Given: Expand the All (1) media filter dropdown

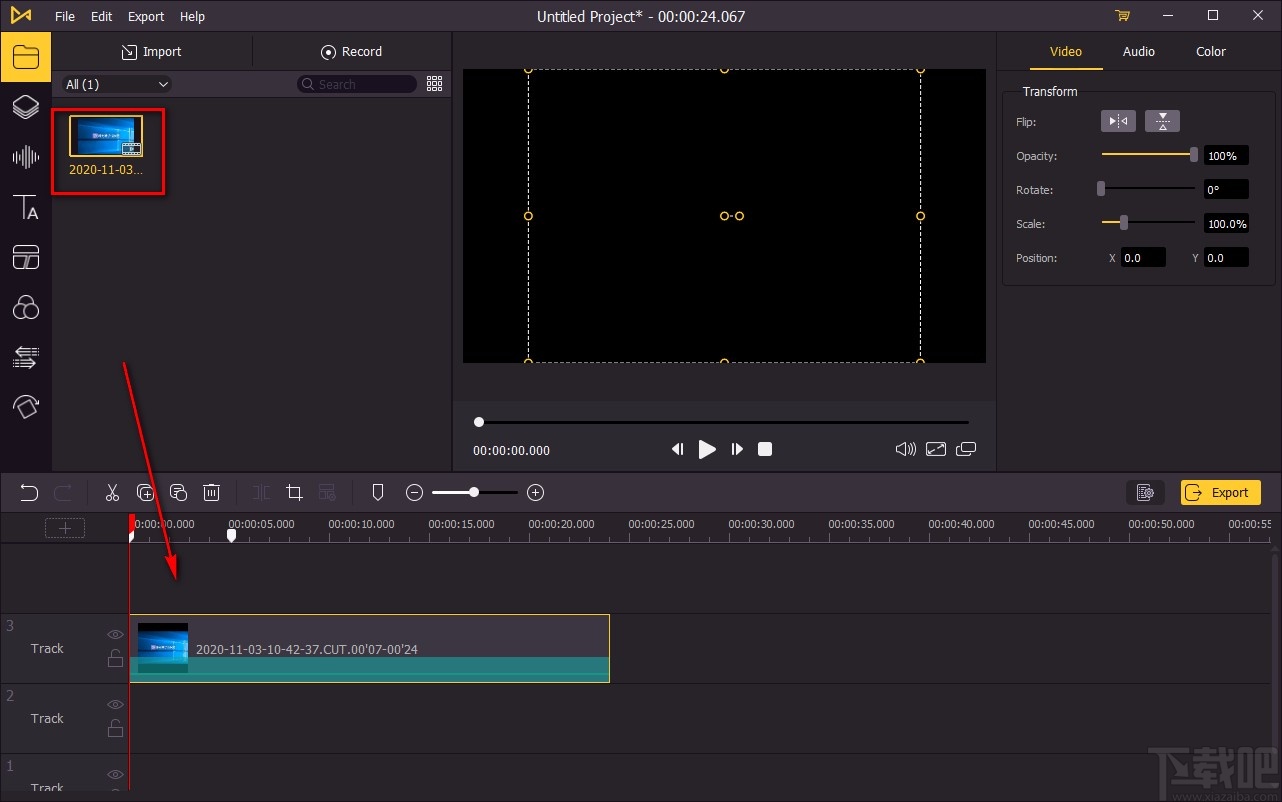Looking at the screenshot, I should (x=117, y=85).
